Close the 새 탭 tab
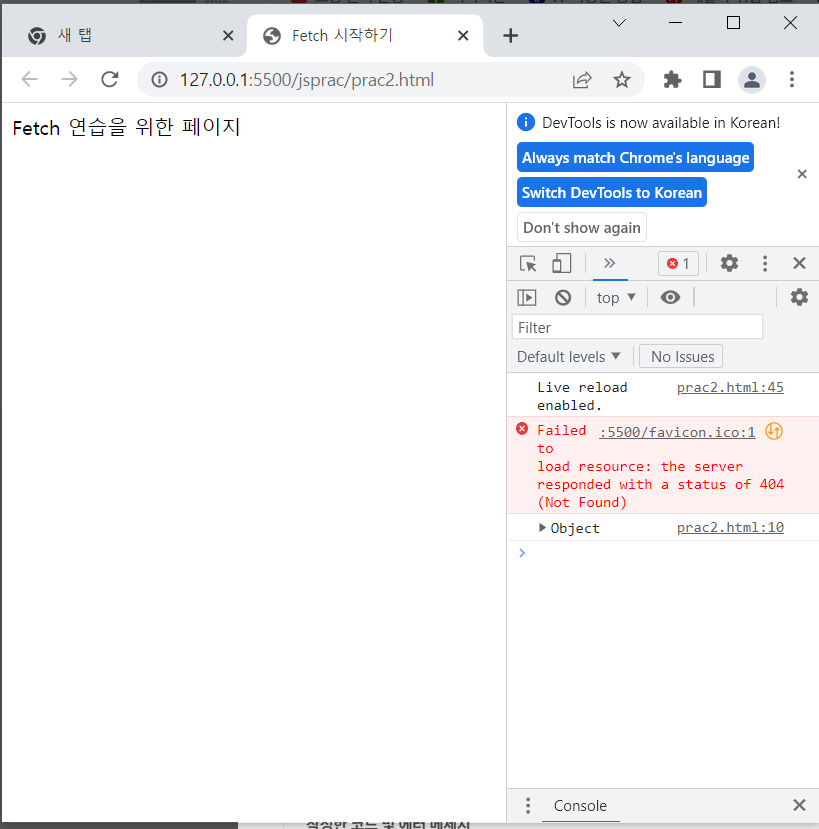Viewport: 819px width, 829px height. (x=228, y=35)
